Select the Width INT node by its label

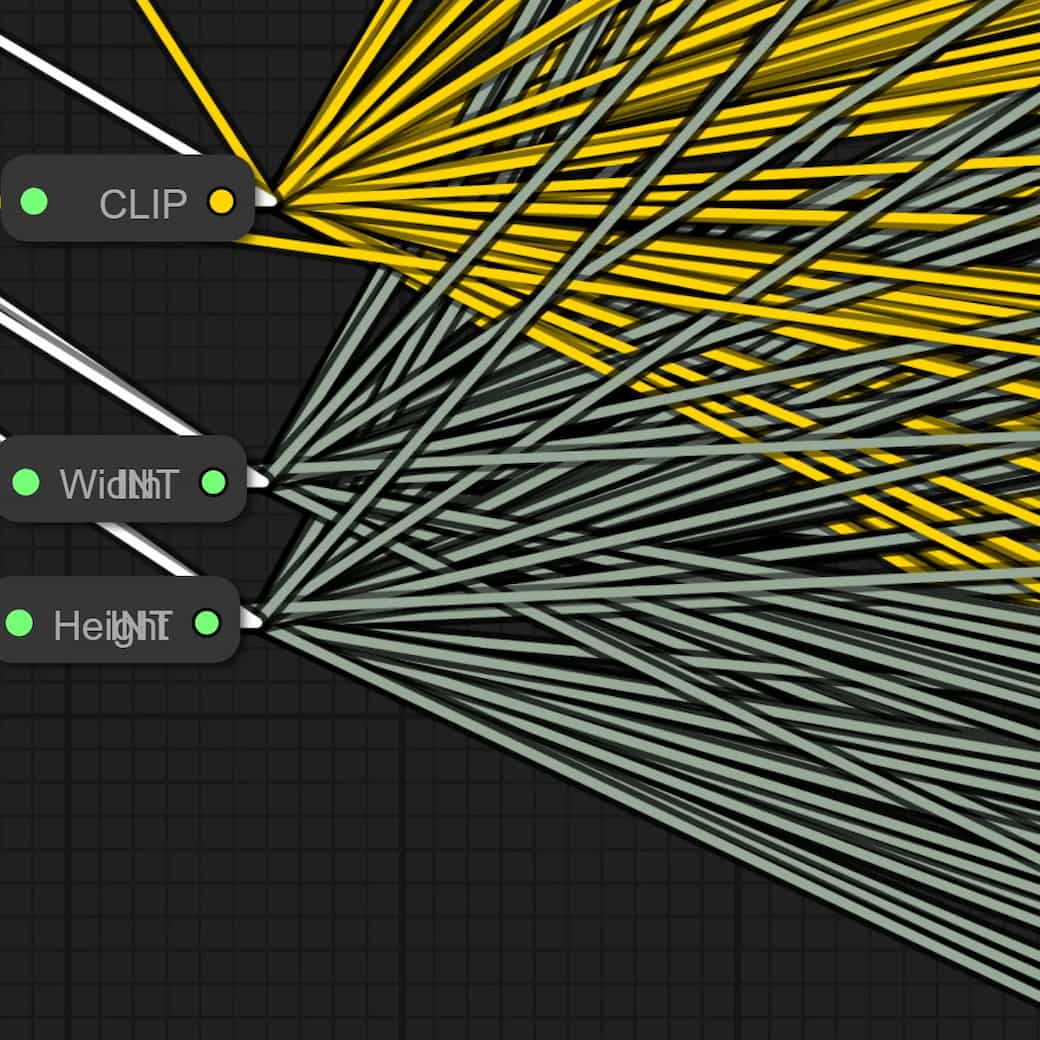click(118, 484)
